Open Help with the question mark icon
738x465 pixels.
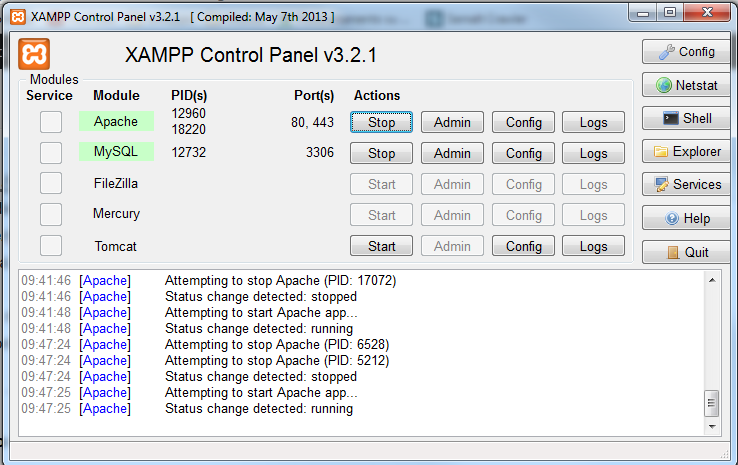point(686,218)
